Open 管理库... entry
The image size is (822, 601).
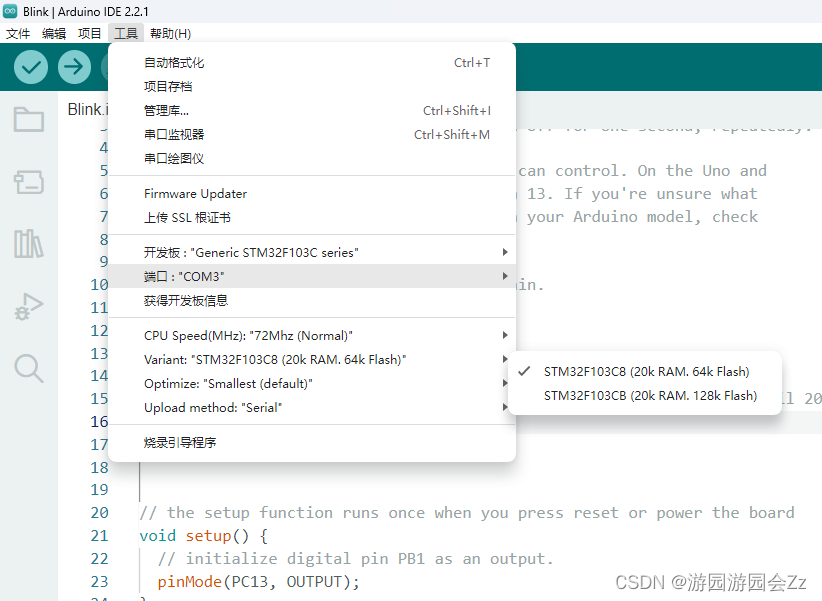click(312, 111)
